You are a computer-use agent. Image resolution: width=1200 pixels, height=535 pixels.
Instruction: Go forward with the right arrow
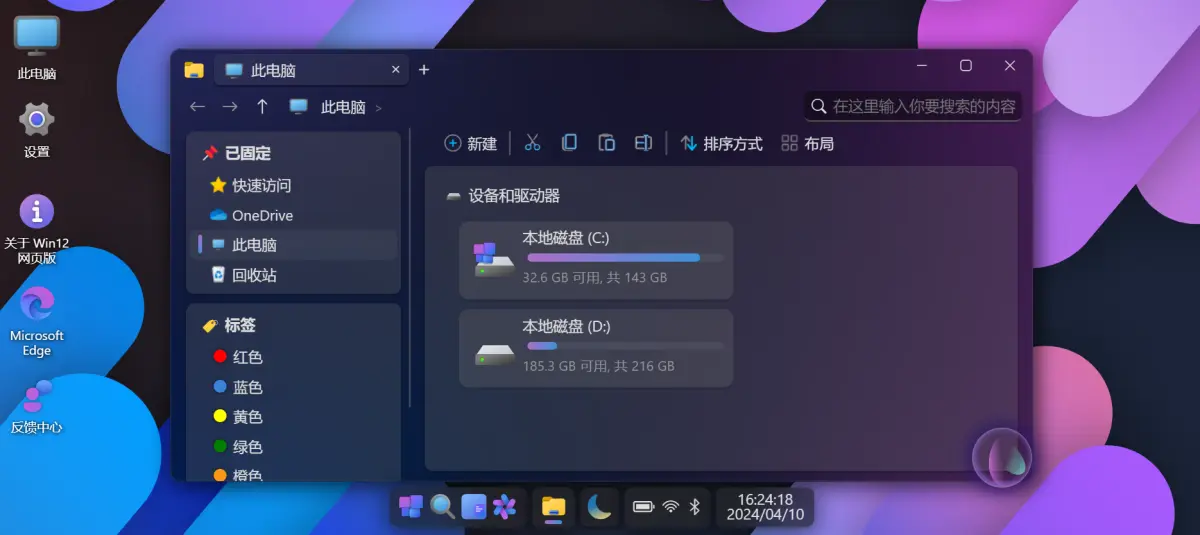pyautogui.click(x=230, y=107)
